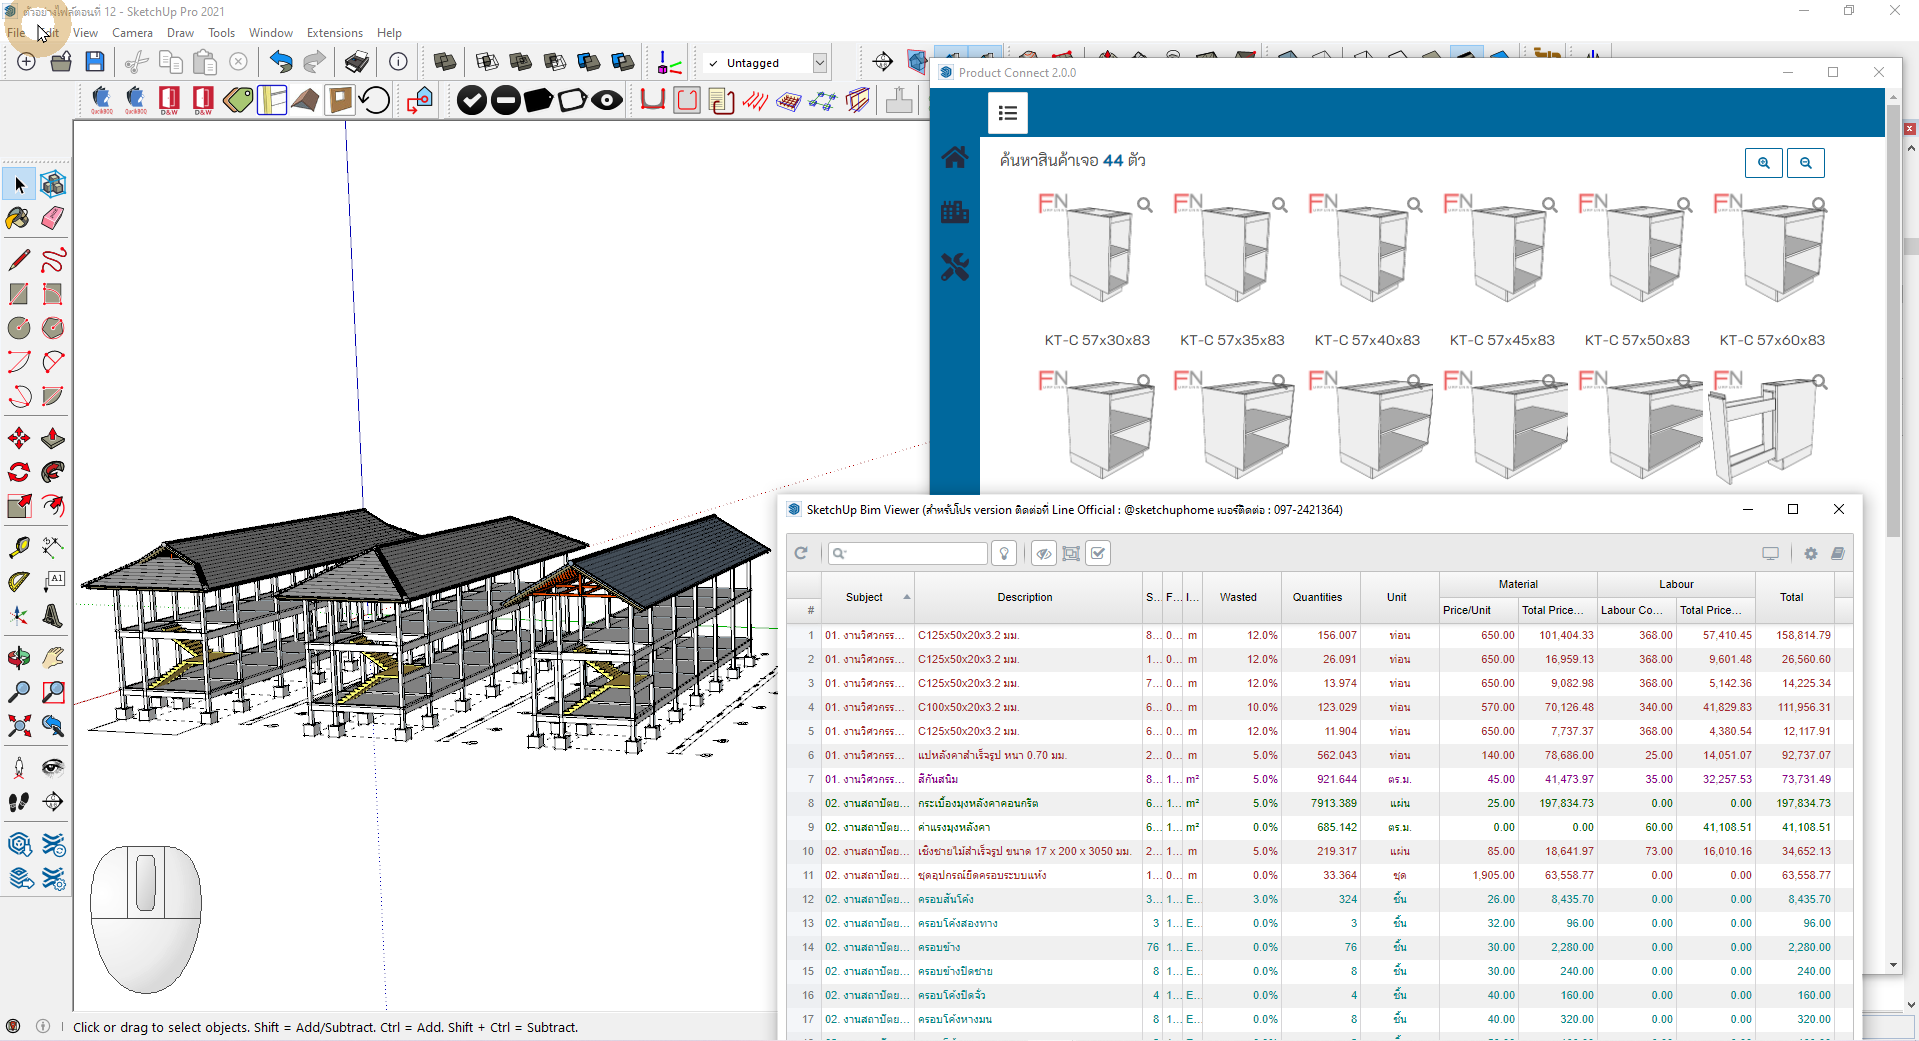Open the Tools menu
Screen dimensions: 1919x1041
pos(221,33)
